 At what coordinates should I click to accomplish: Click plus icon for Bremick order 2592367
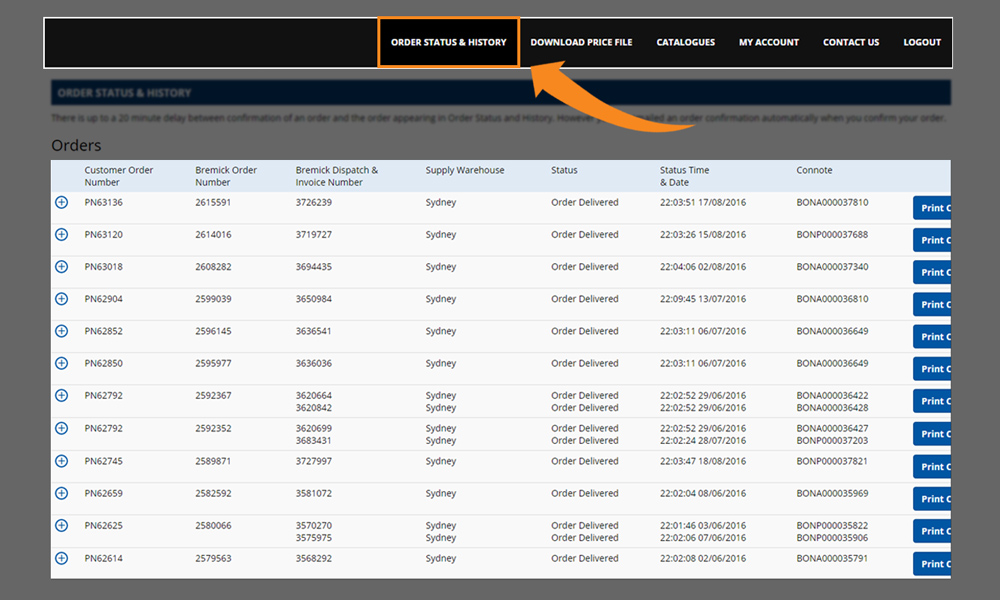point(61,396)
